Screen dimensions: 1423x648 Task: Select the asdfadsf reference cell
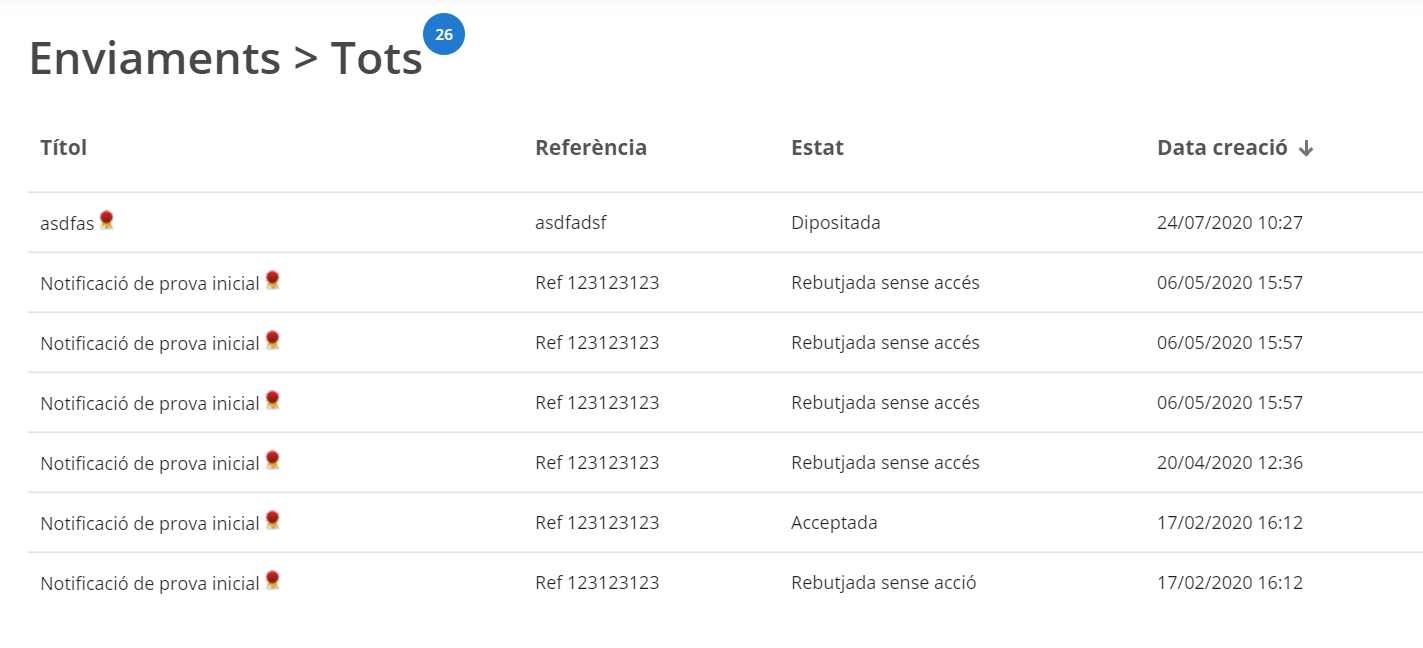571,222
